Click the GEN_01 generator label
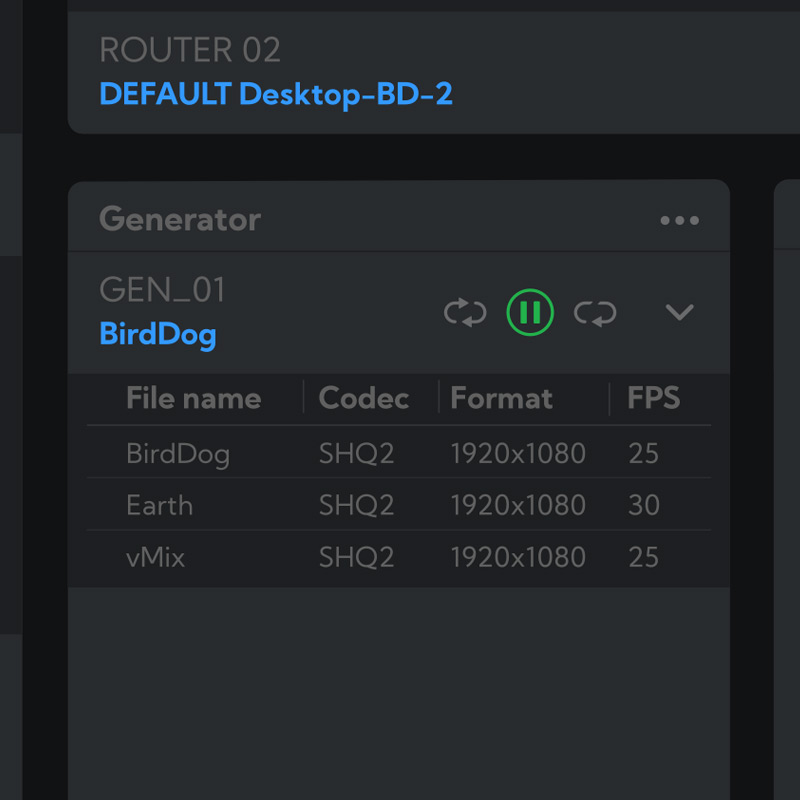This screenshot has height=800, width=800. coord(162,289)
